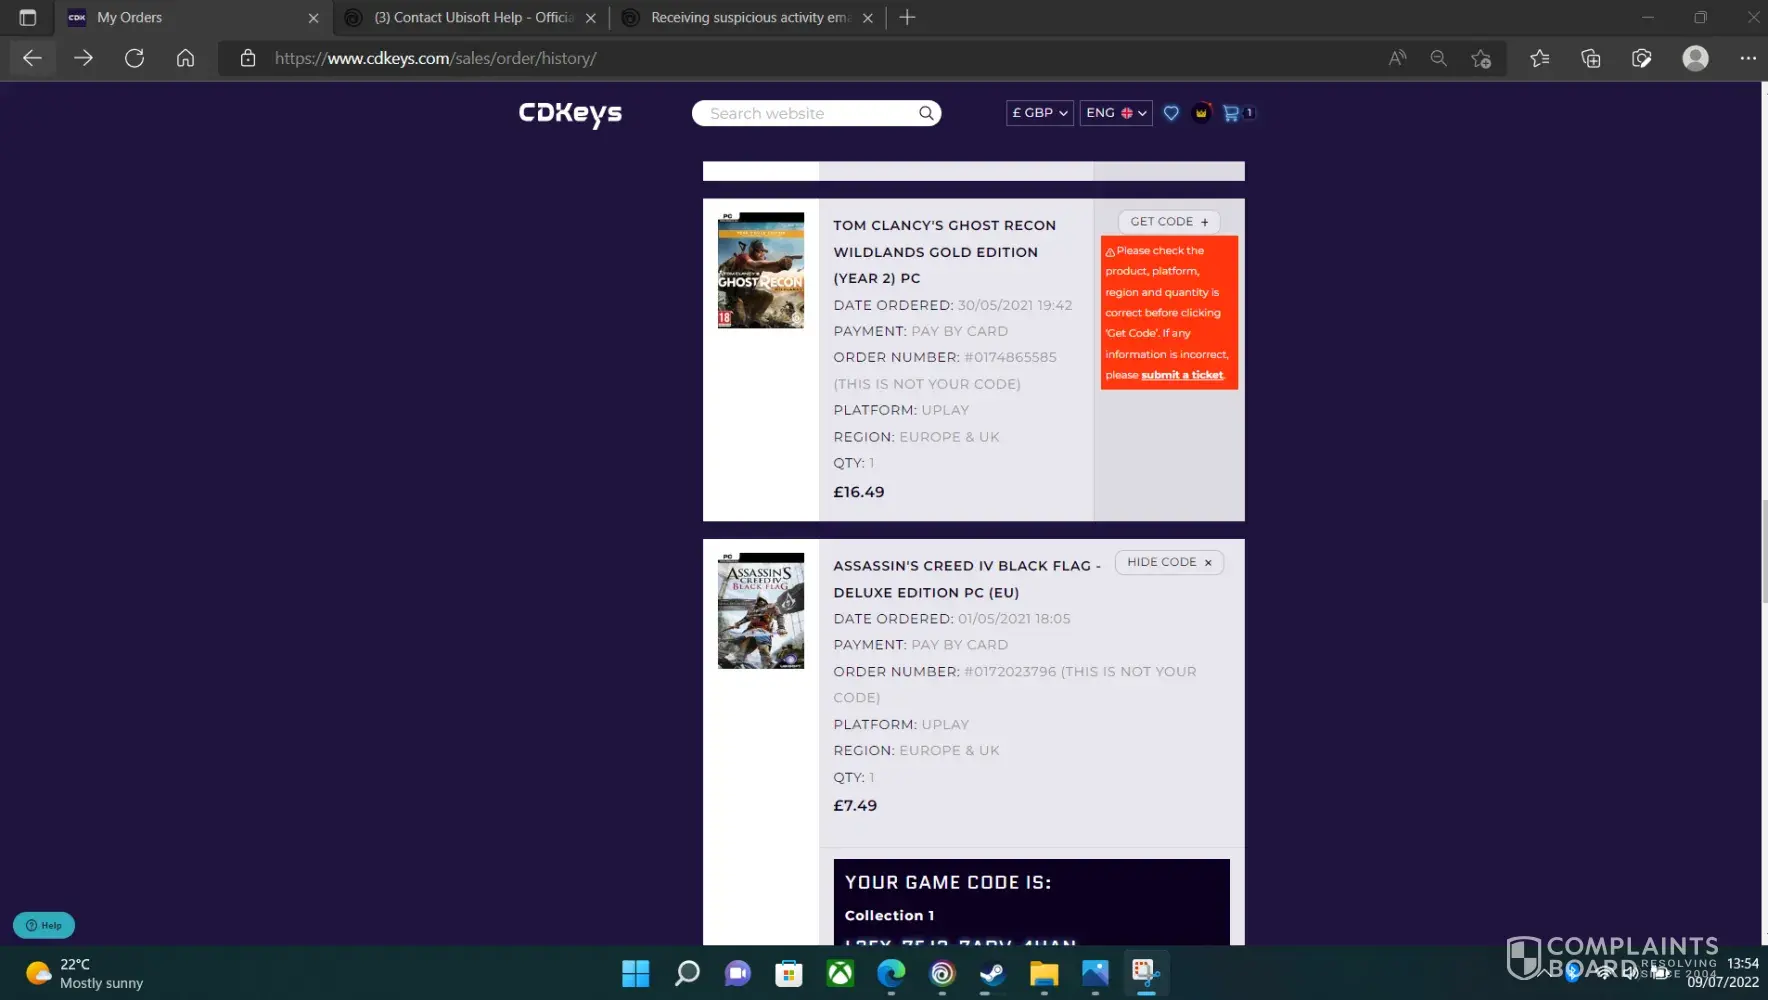
Task: Click the submit a ticket link
Action: point(1182,375)
